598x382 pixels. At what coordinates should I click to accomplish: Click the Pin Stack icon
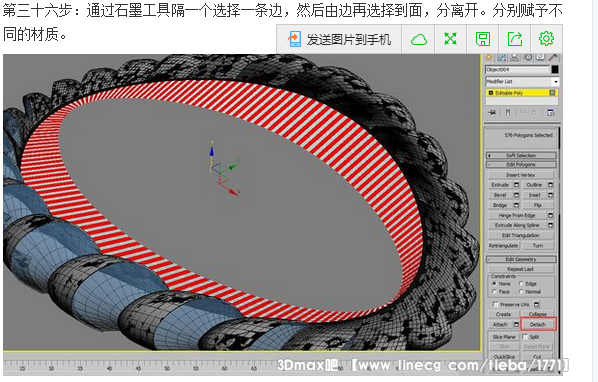point(492,112)
